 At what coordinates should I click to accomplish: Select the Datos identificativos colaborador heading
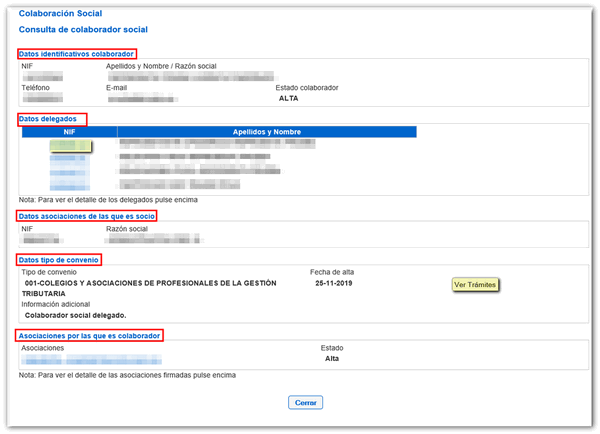[77, 53]
